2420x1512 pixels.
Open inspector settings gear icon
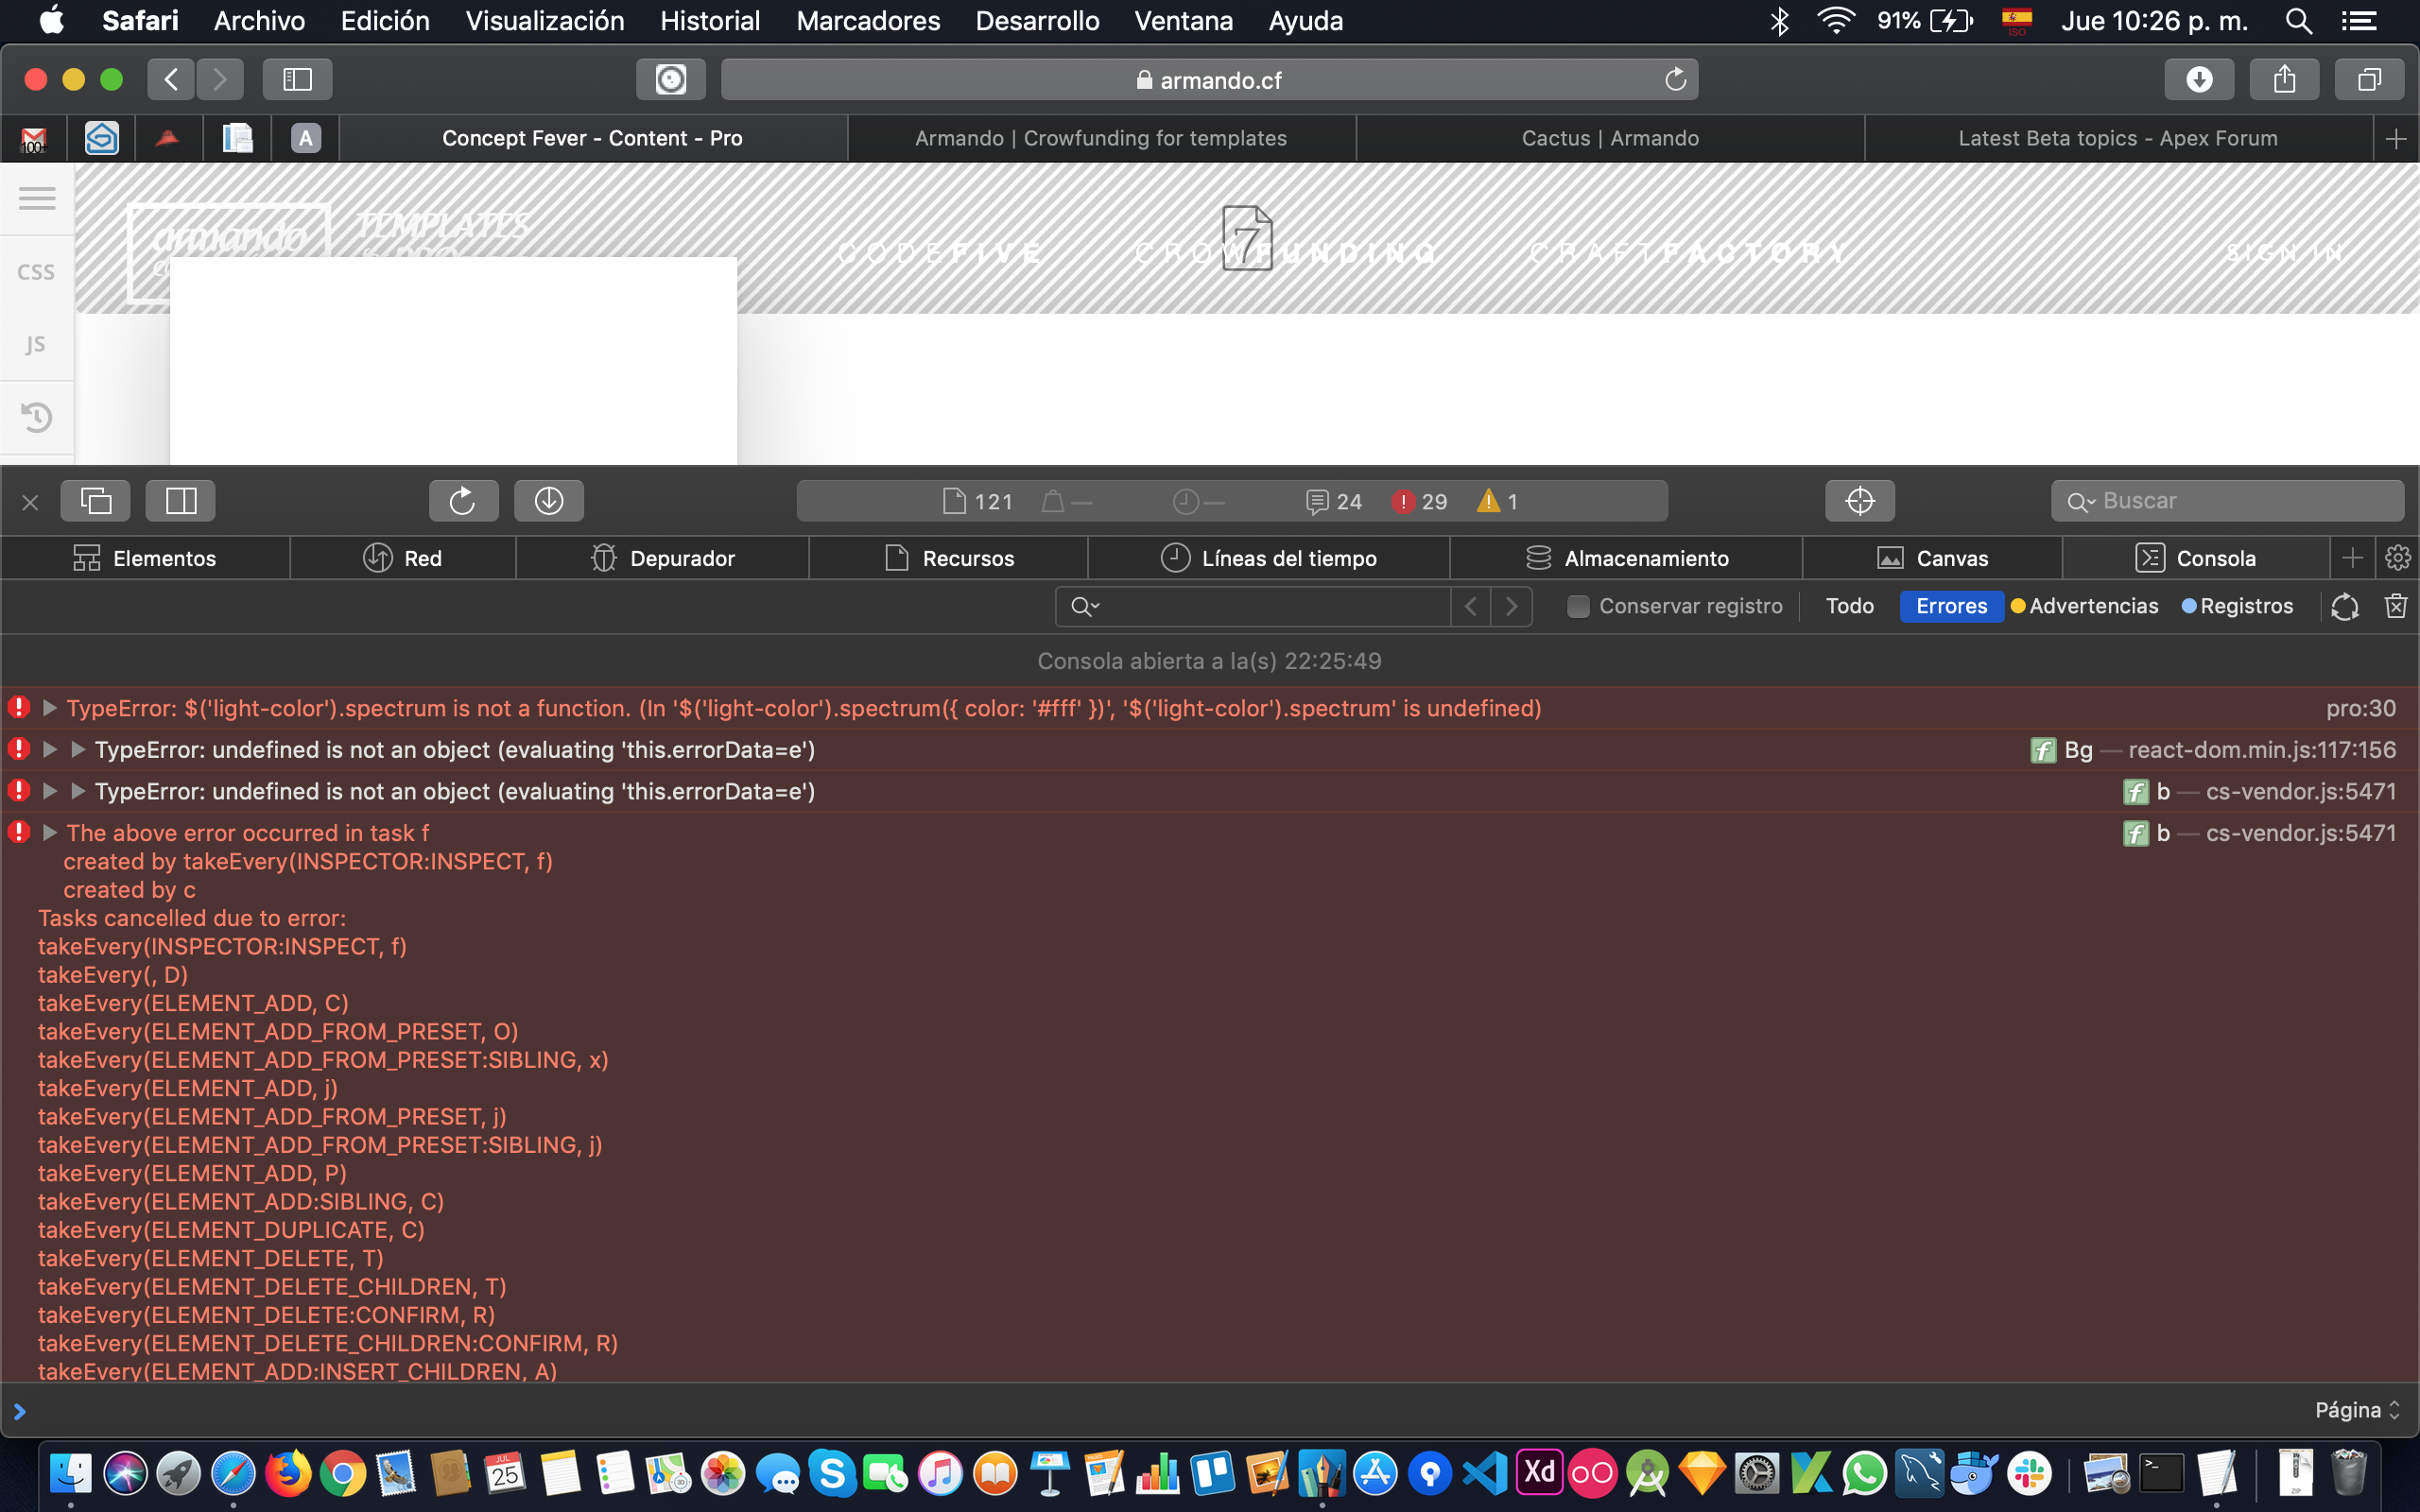click(x=2397, y=558)
